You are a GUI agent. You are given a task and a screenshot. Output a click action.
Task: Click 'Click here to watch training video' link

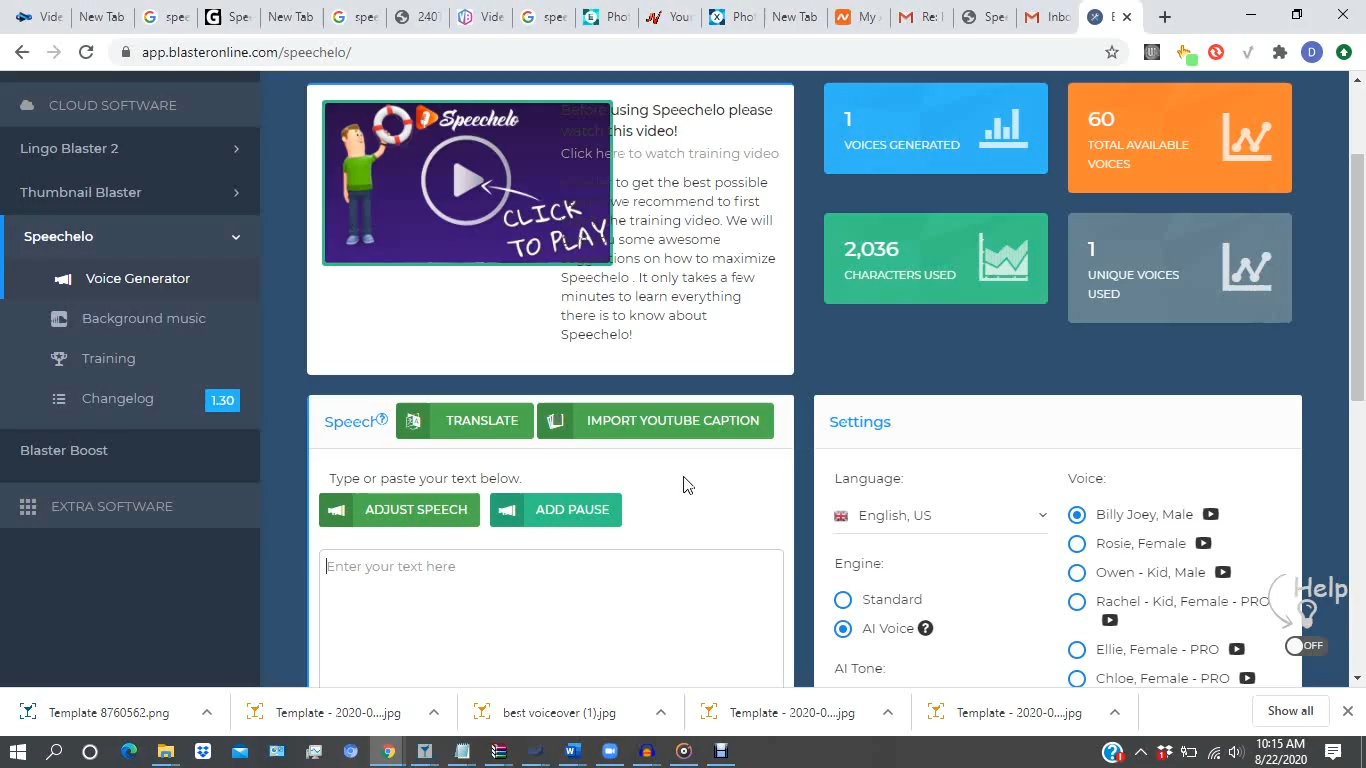coord(670,153)
